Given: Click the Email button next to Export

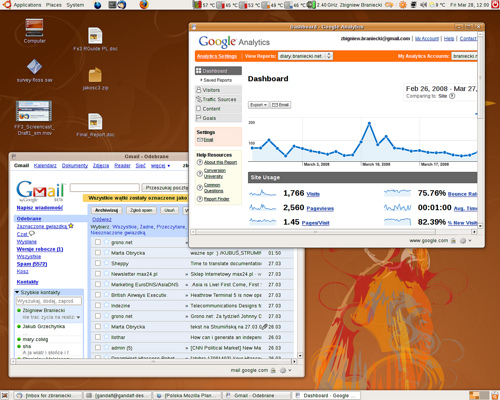Looking at the screenshot, I should [280, 105].
